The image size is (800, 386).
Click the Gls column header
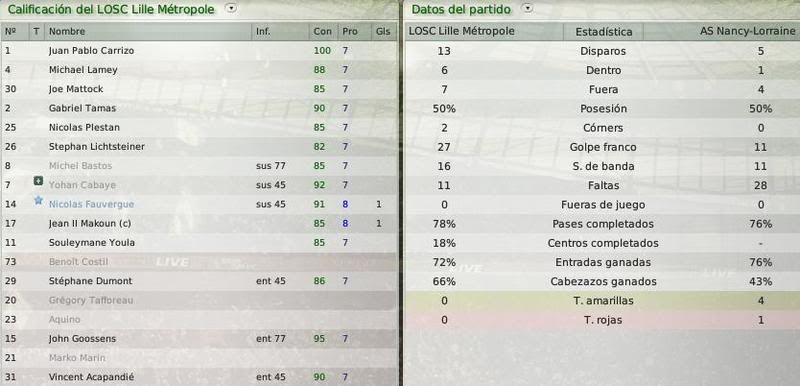pyautogui.click(x=383, y=31)
